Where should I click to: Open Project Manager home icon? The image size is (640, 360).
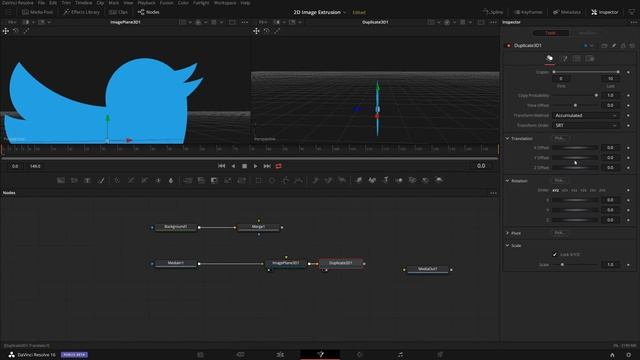point(612,355)
